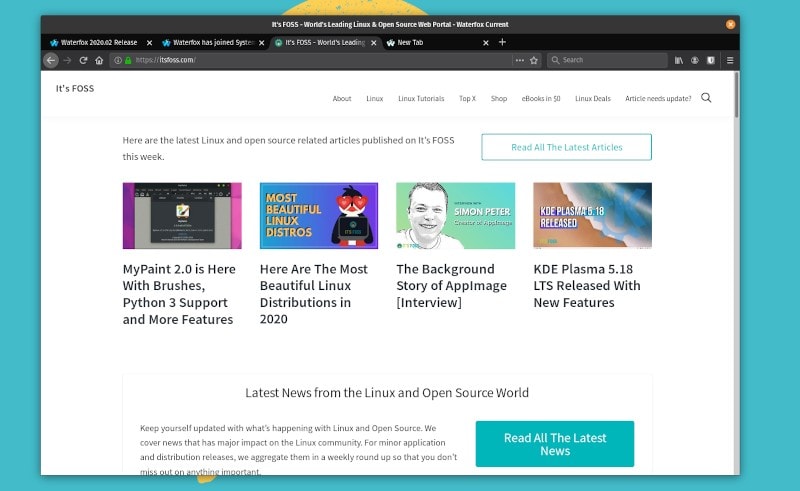Close the Waterfox window with orange button
The height and width of the screenshot is (491, 800).
pyautogui.click(x=731, y=24)
